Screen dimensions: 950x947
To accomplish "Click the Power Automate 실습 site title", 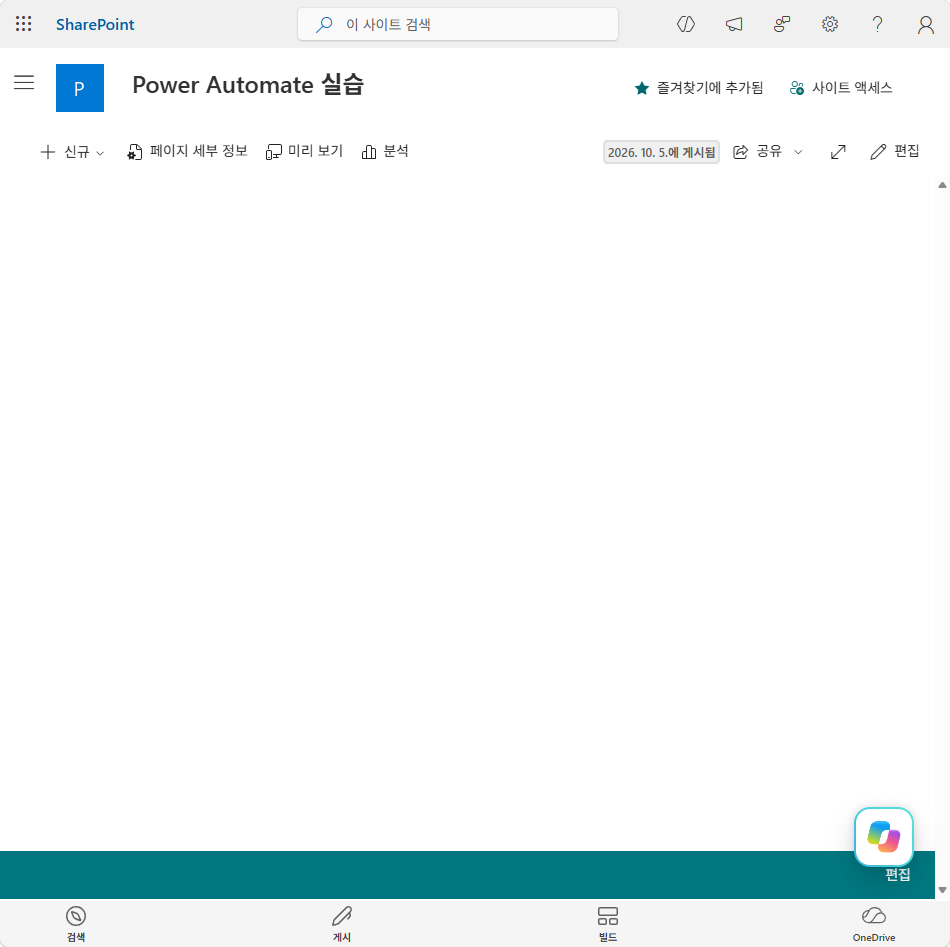I will tap(248, 85).
